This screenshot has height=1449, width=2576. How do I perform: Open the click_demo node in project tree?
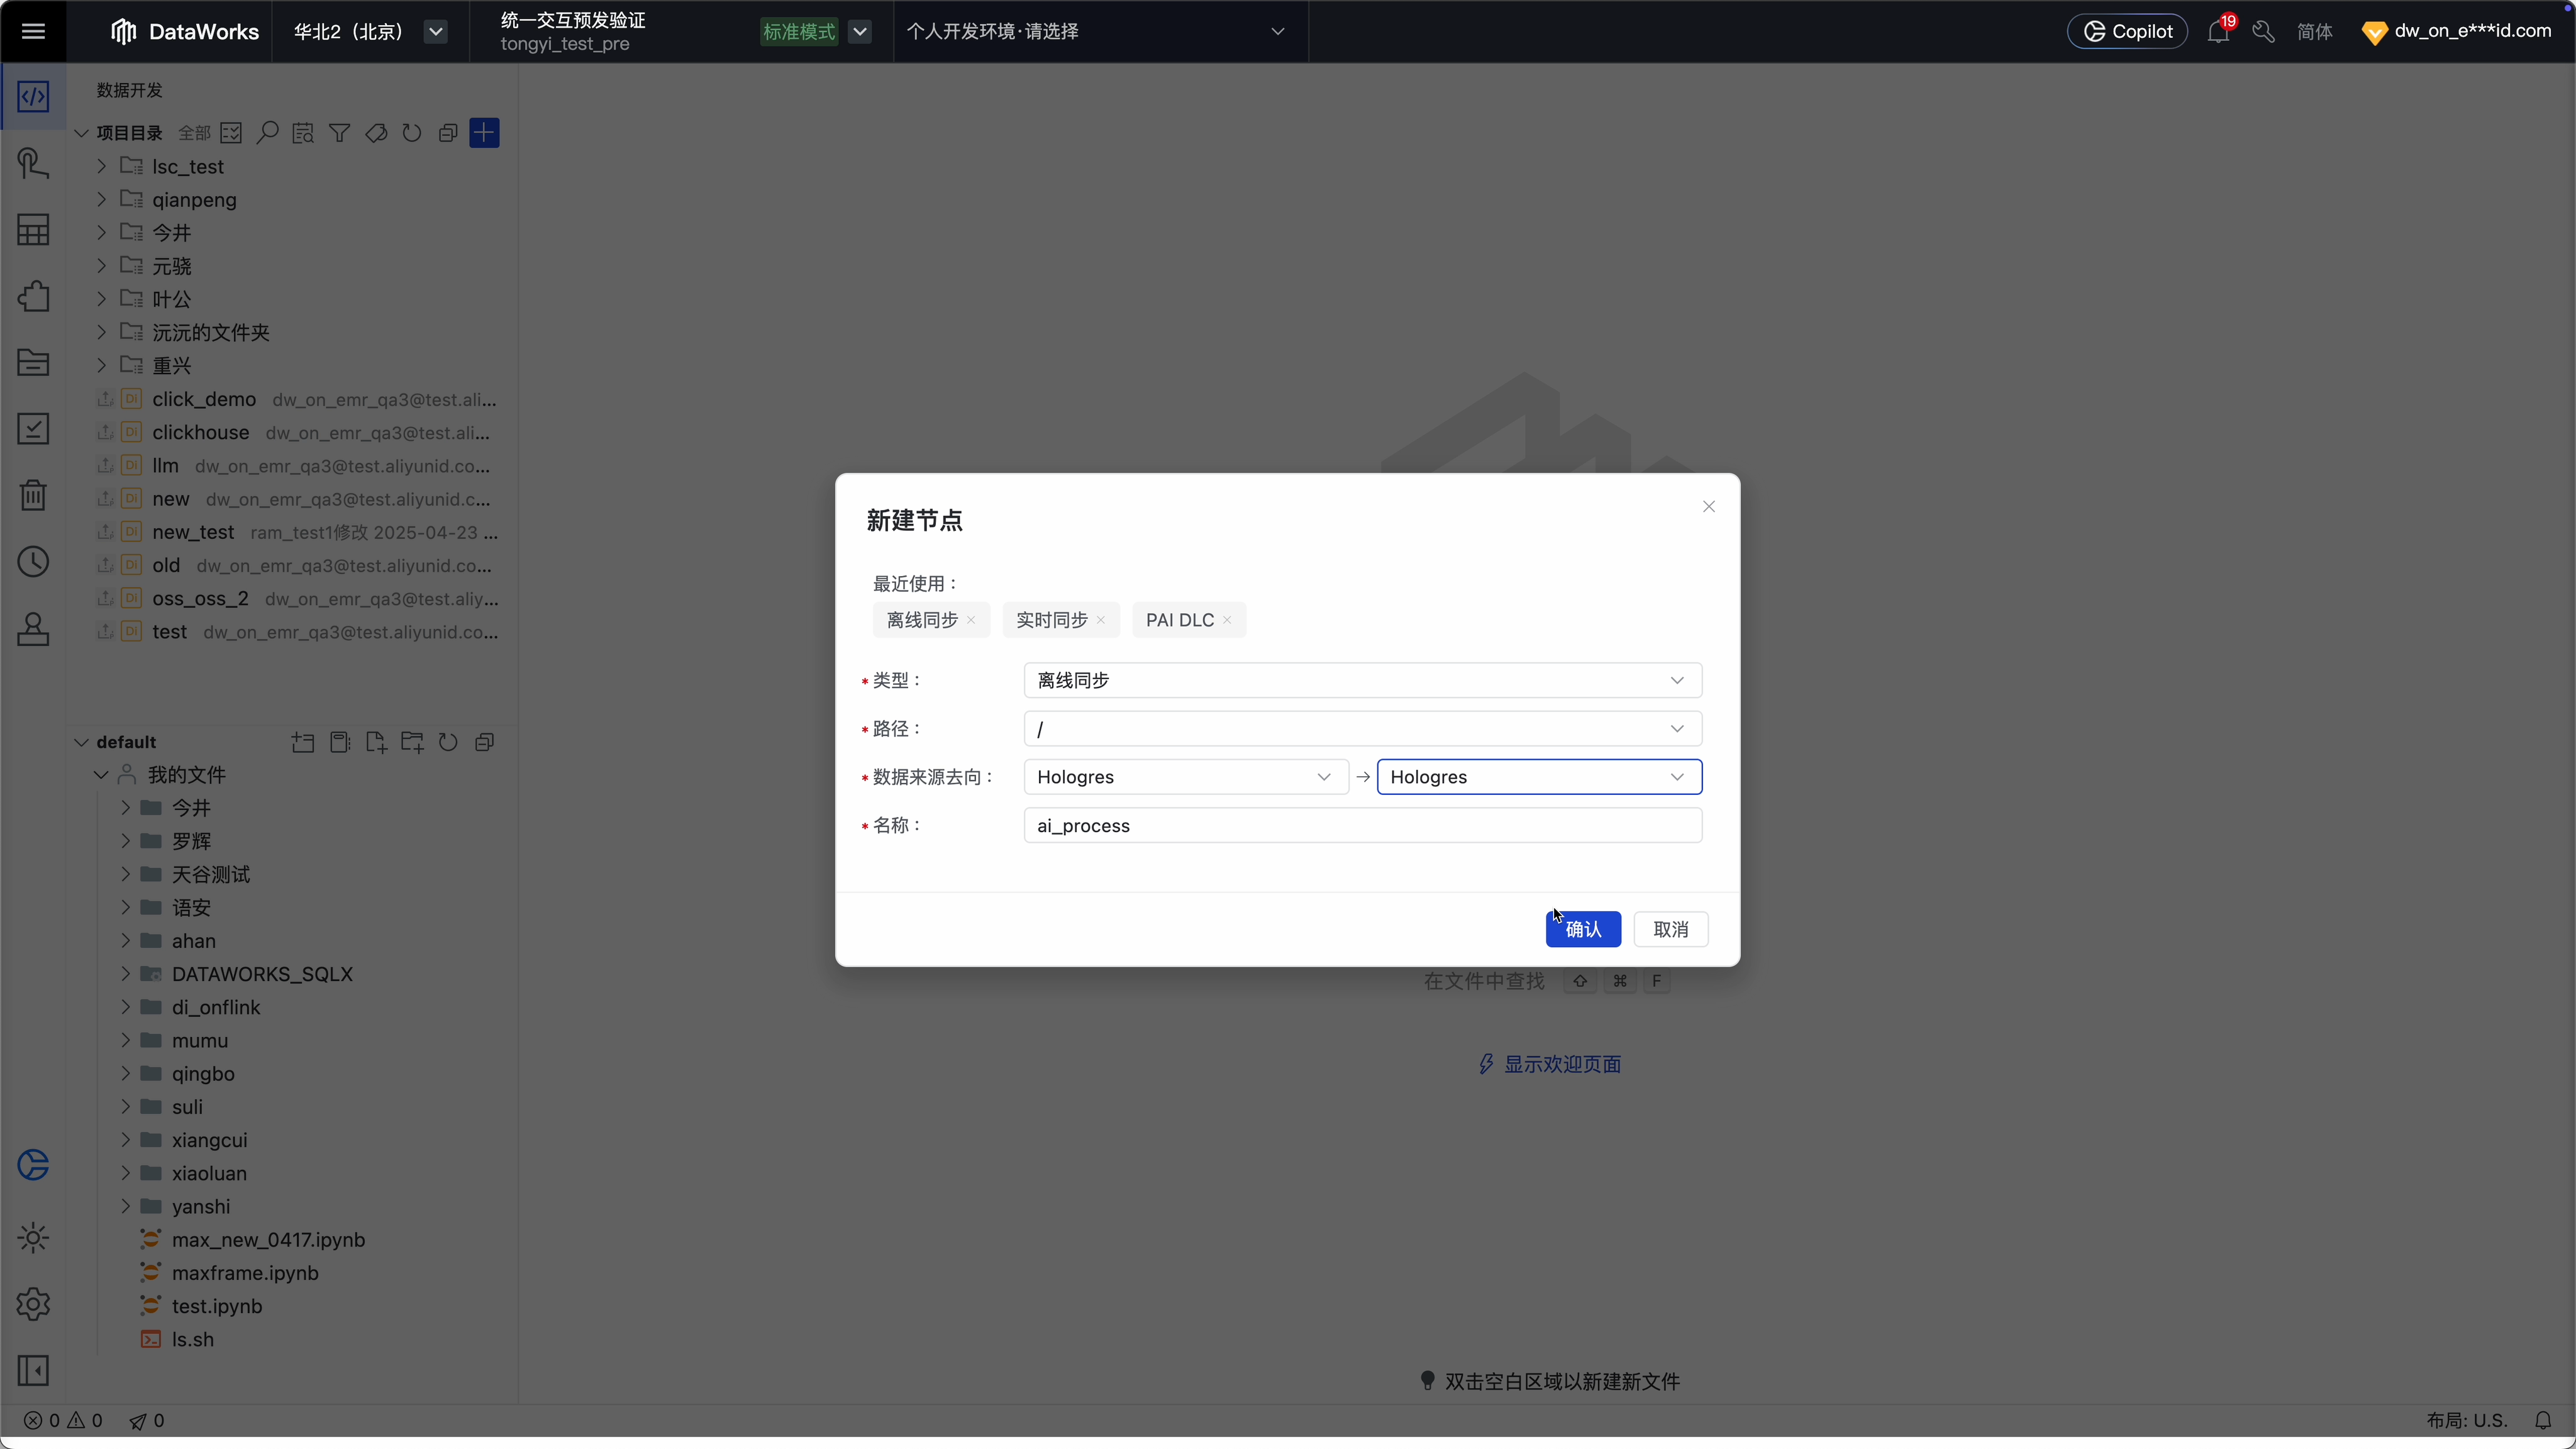click(204, 399)
